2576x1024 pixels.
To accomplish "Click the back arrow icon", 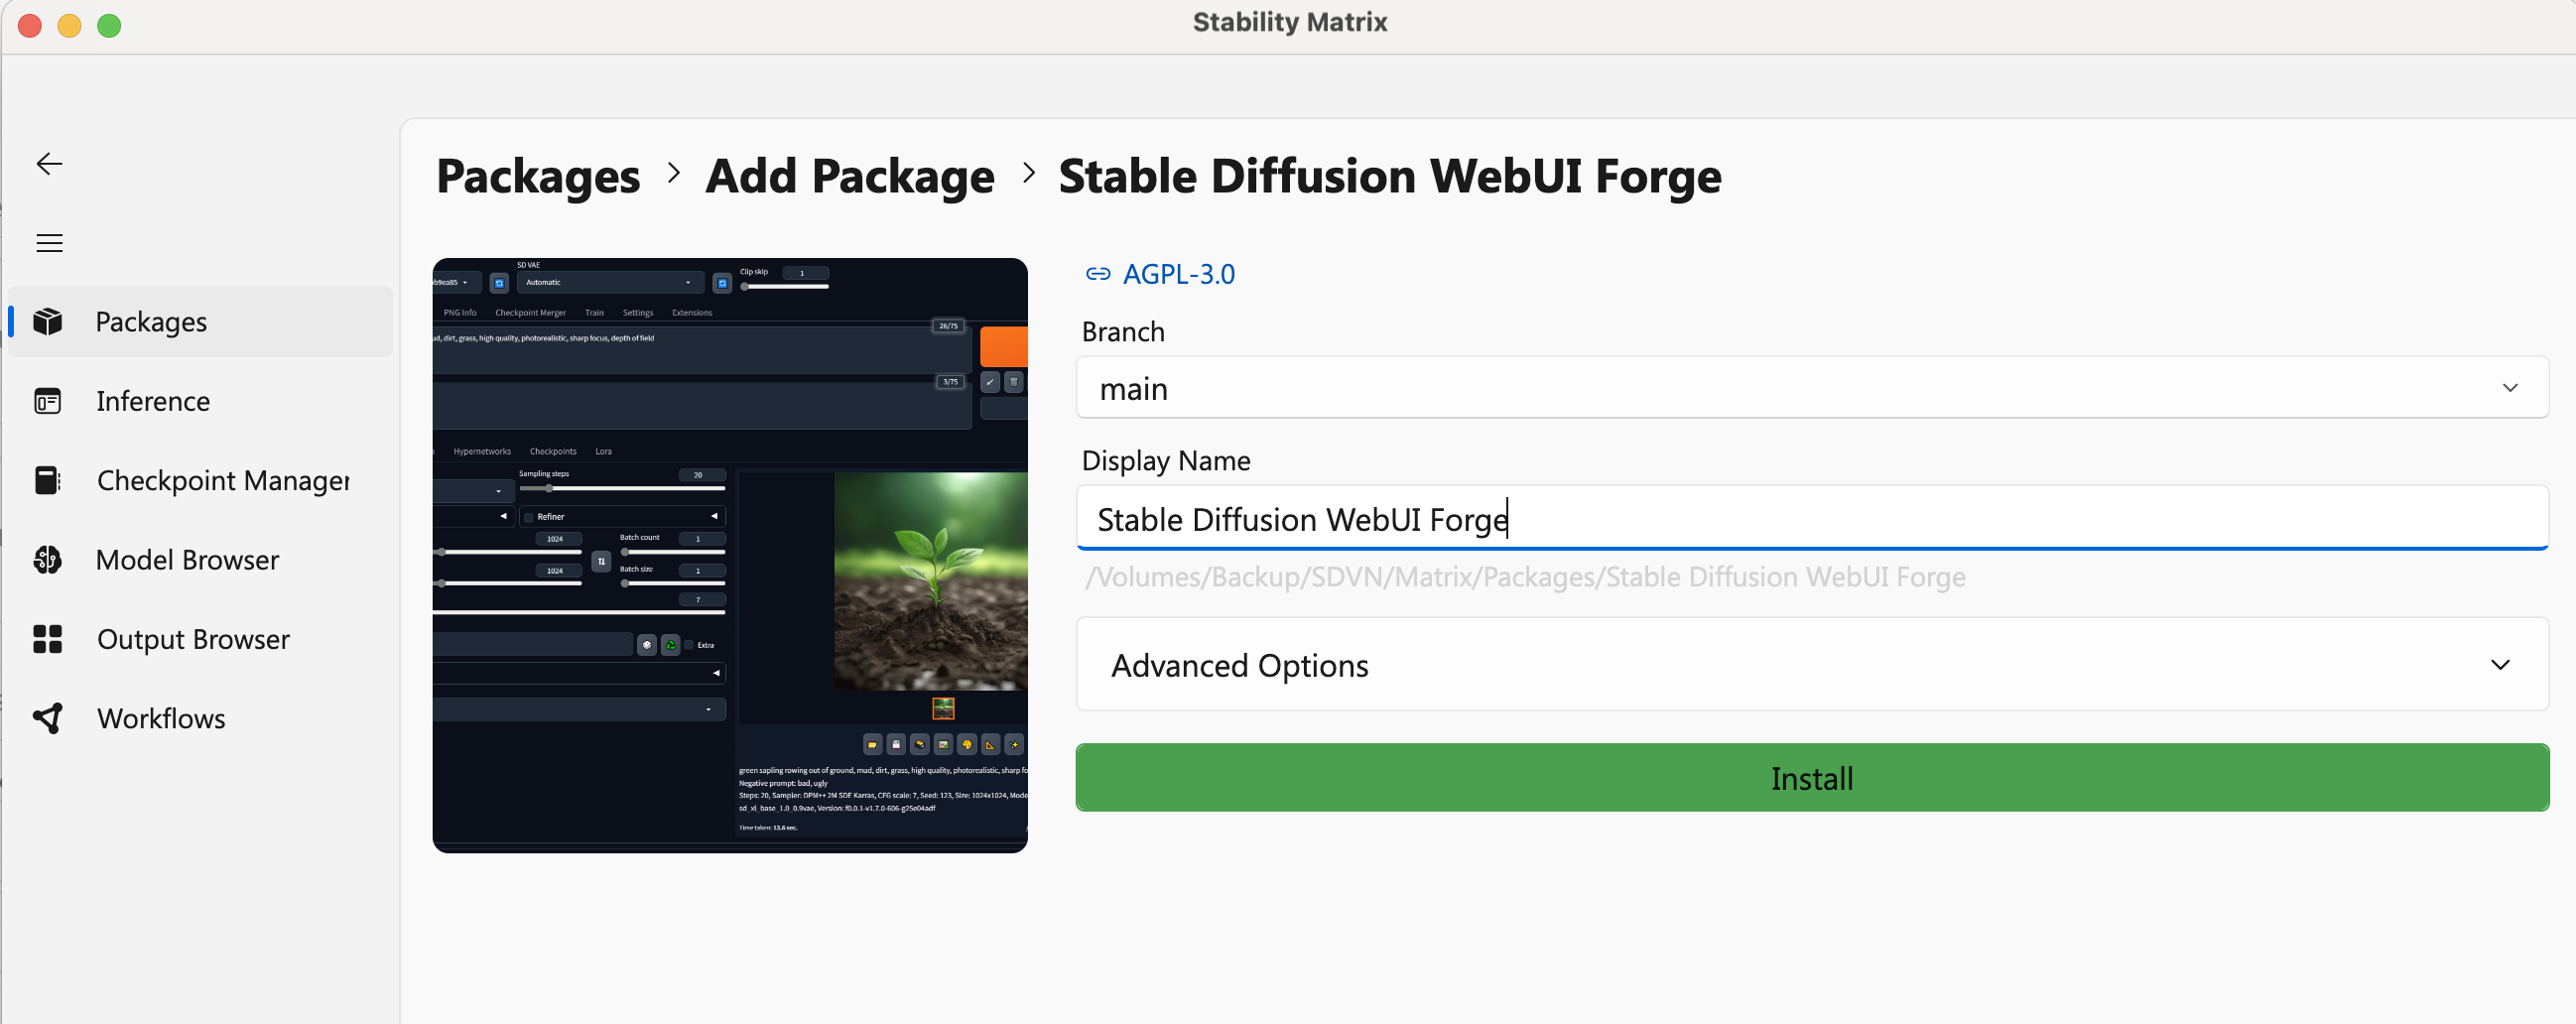I will (x=49, y=164).
